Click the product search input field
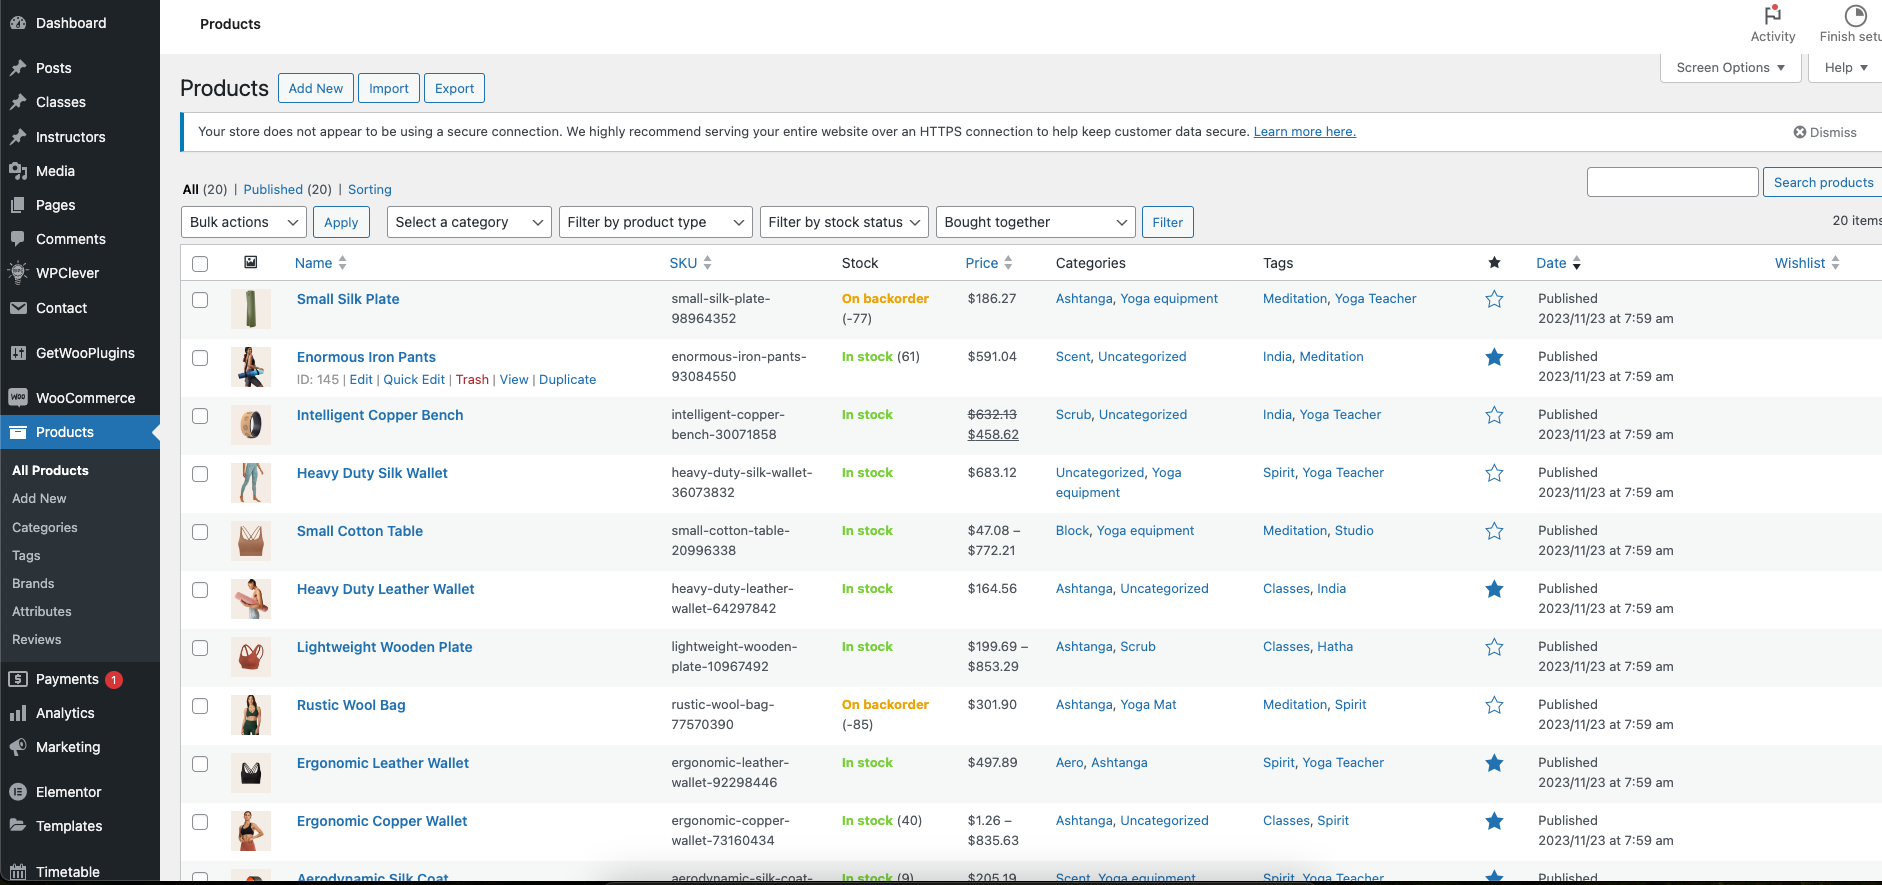 point(1672,182)
